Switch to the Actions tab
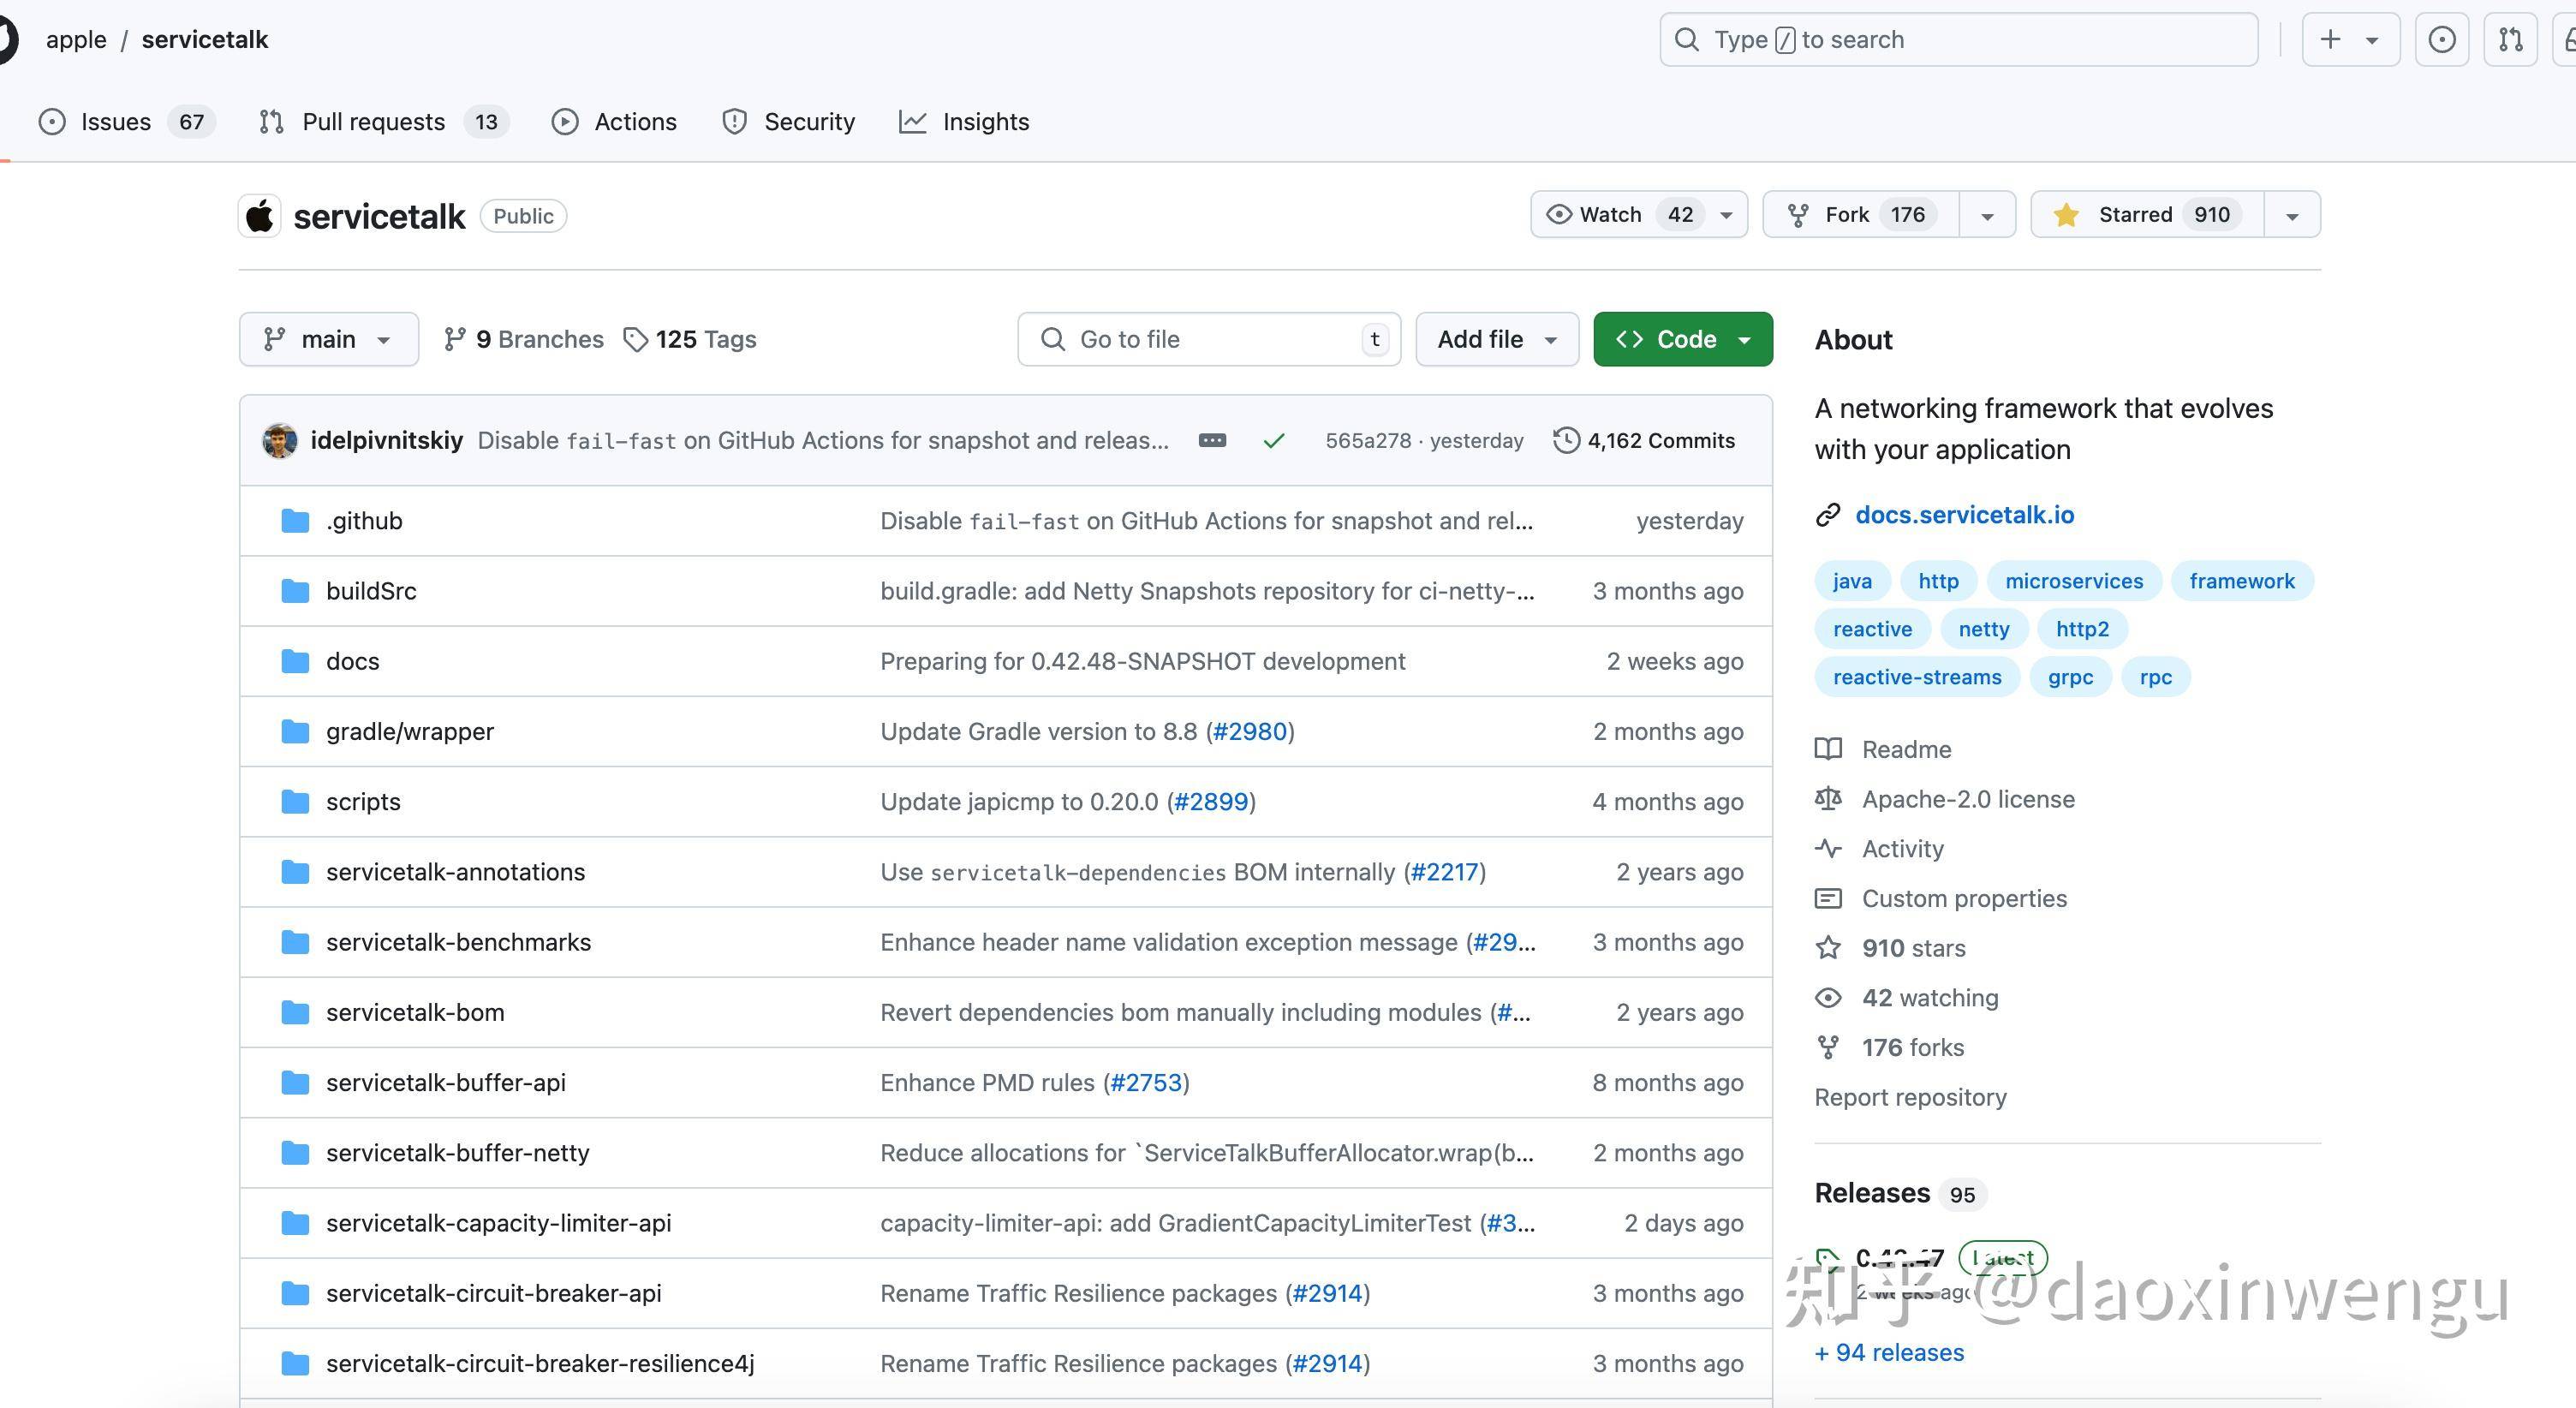2576x1408 pixels. pyautogui.click(x=614, y=122)
